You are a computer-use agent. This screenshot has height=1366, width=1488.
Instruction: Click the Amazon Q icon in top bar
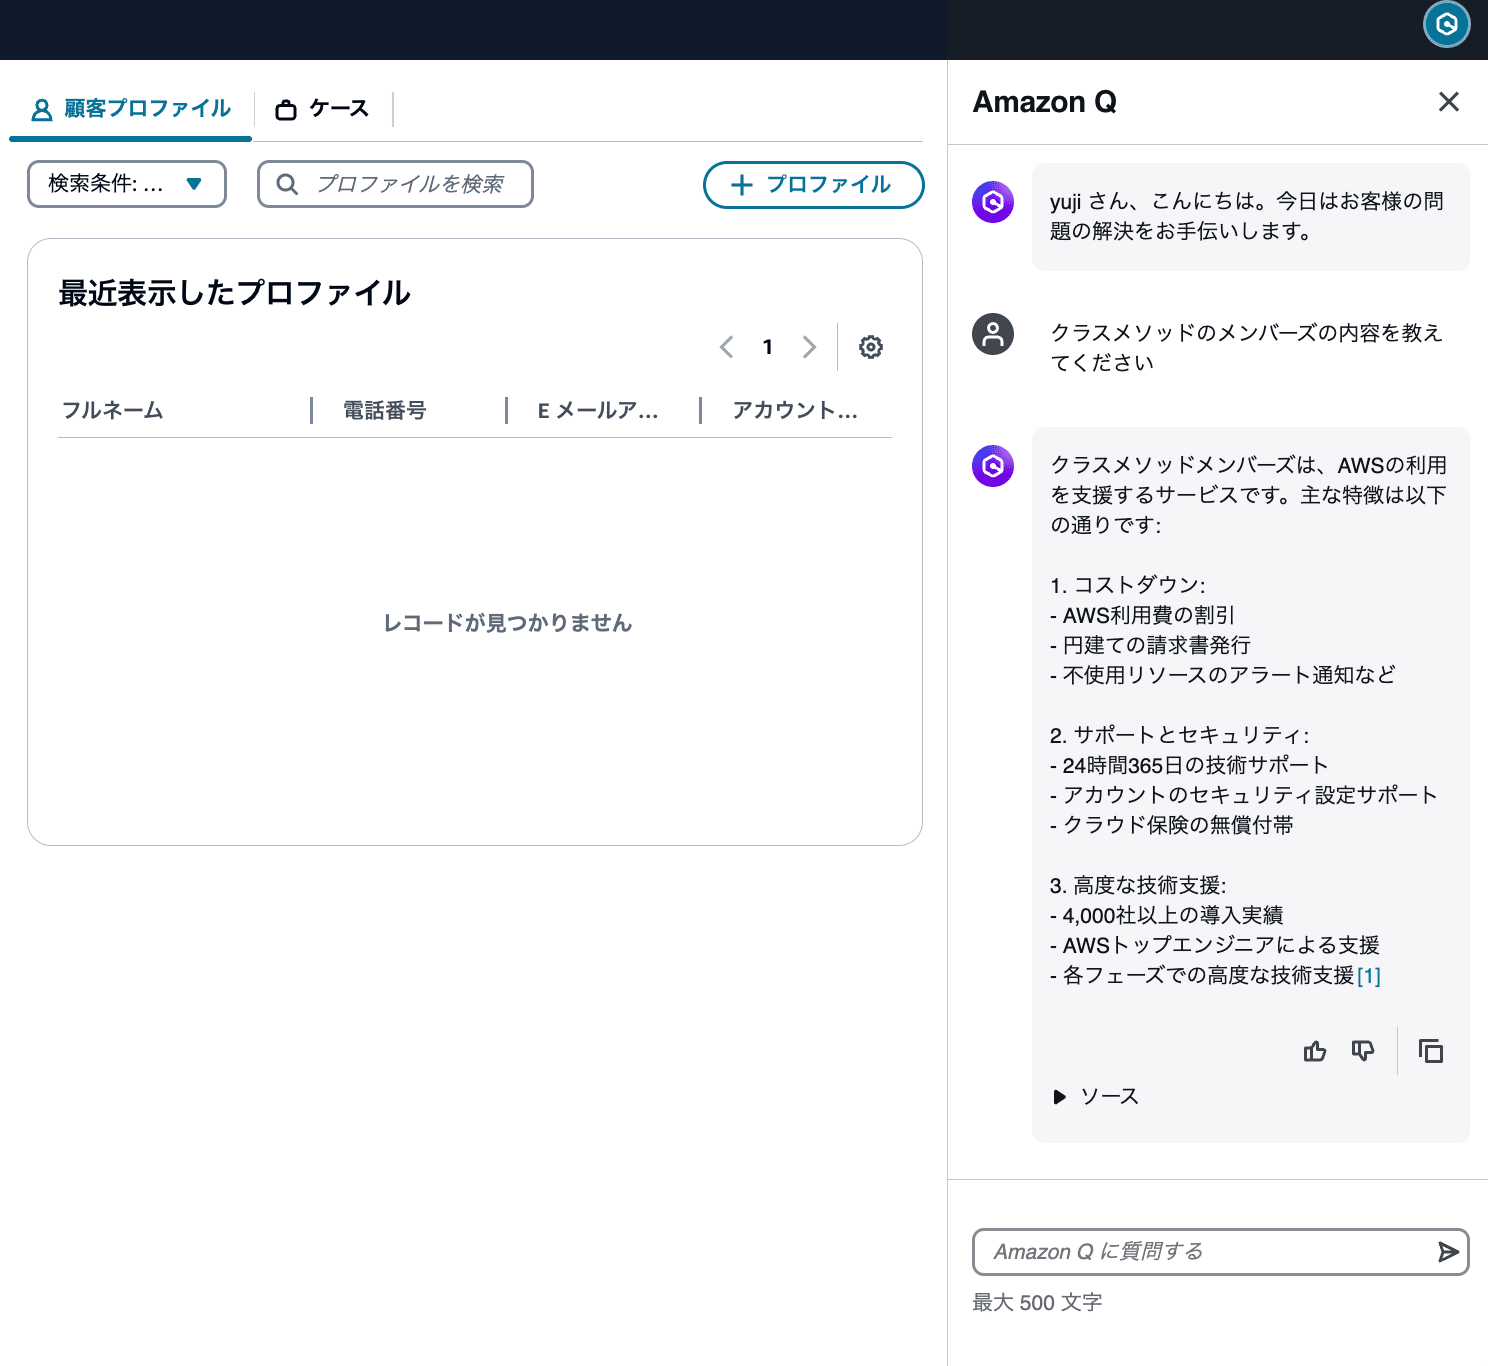(x=1446, y=24)
